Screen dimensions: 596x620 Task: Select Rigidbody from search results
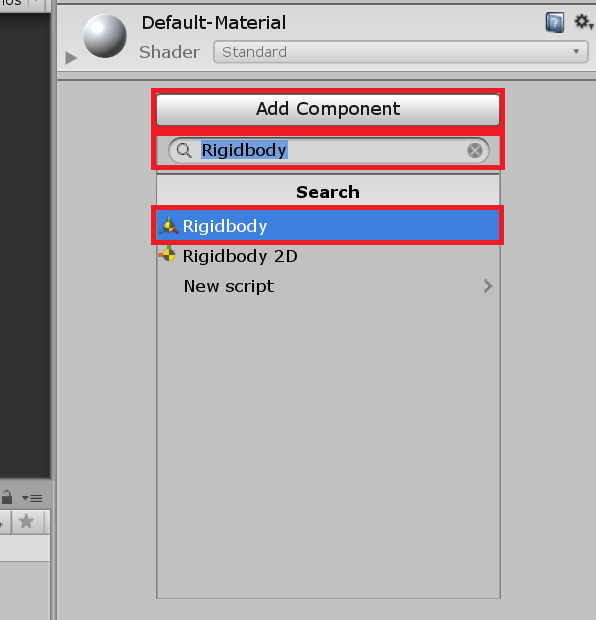tap(328, 225)
